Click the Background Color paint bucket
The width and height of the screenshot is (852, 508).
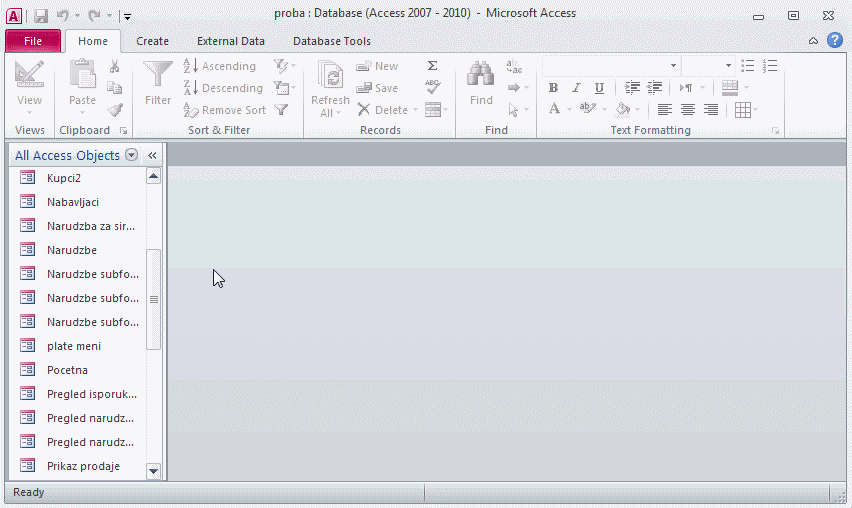[623, 110]
